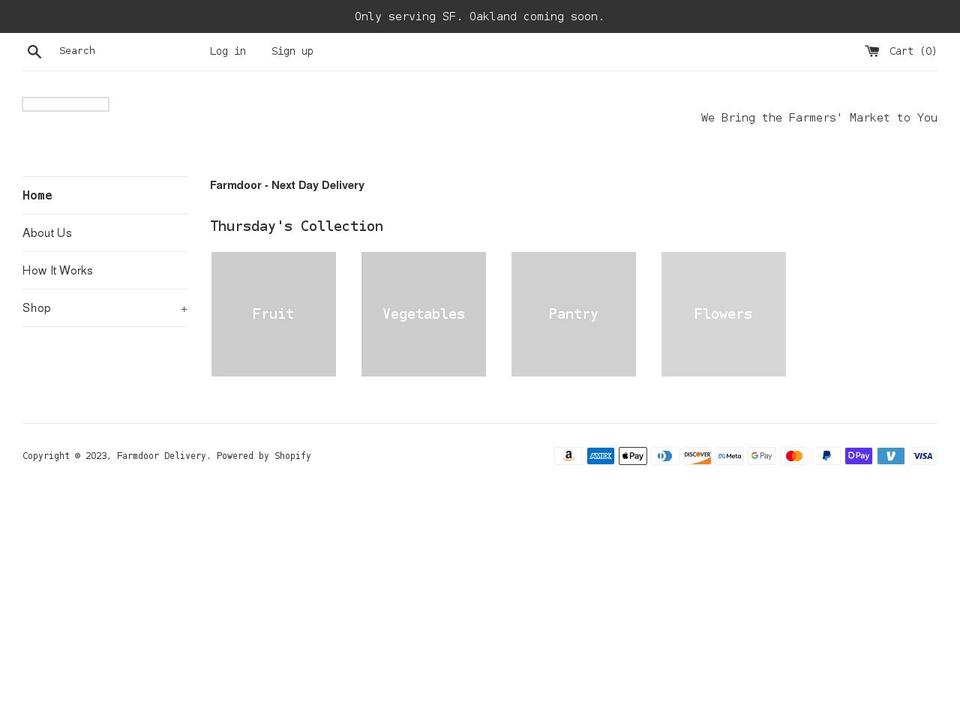Select About Us in the sidebar
960x720 pixels.
click(x=47, y=233)
